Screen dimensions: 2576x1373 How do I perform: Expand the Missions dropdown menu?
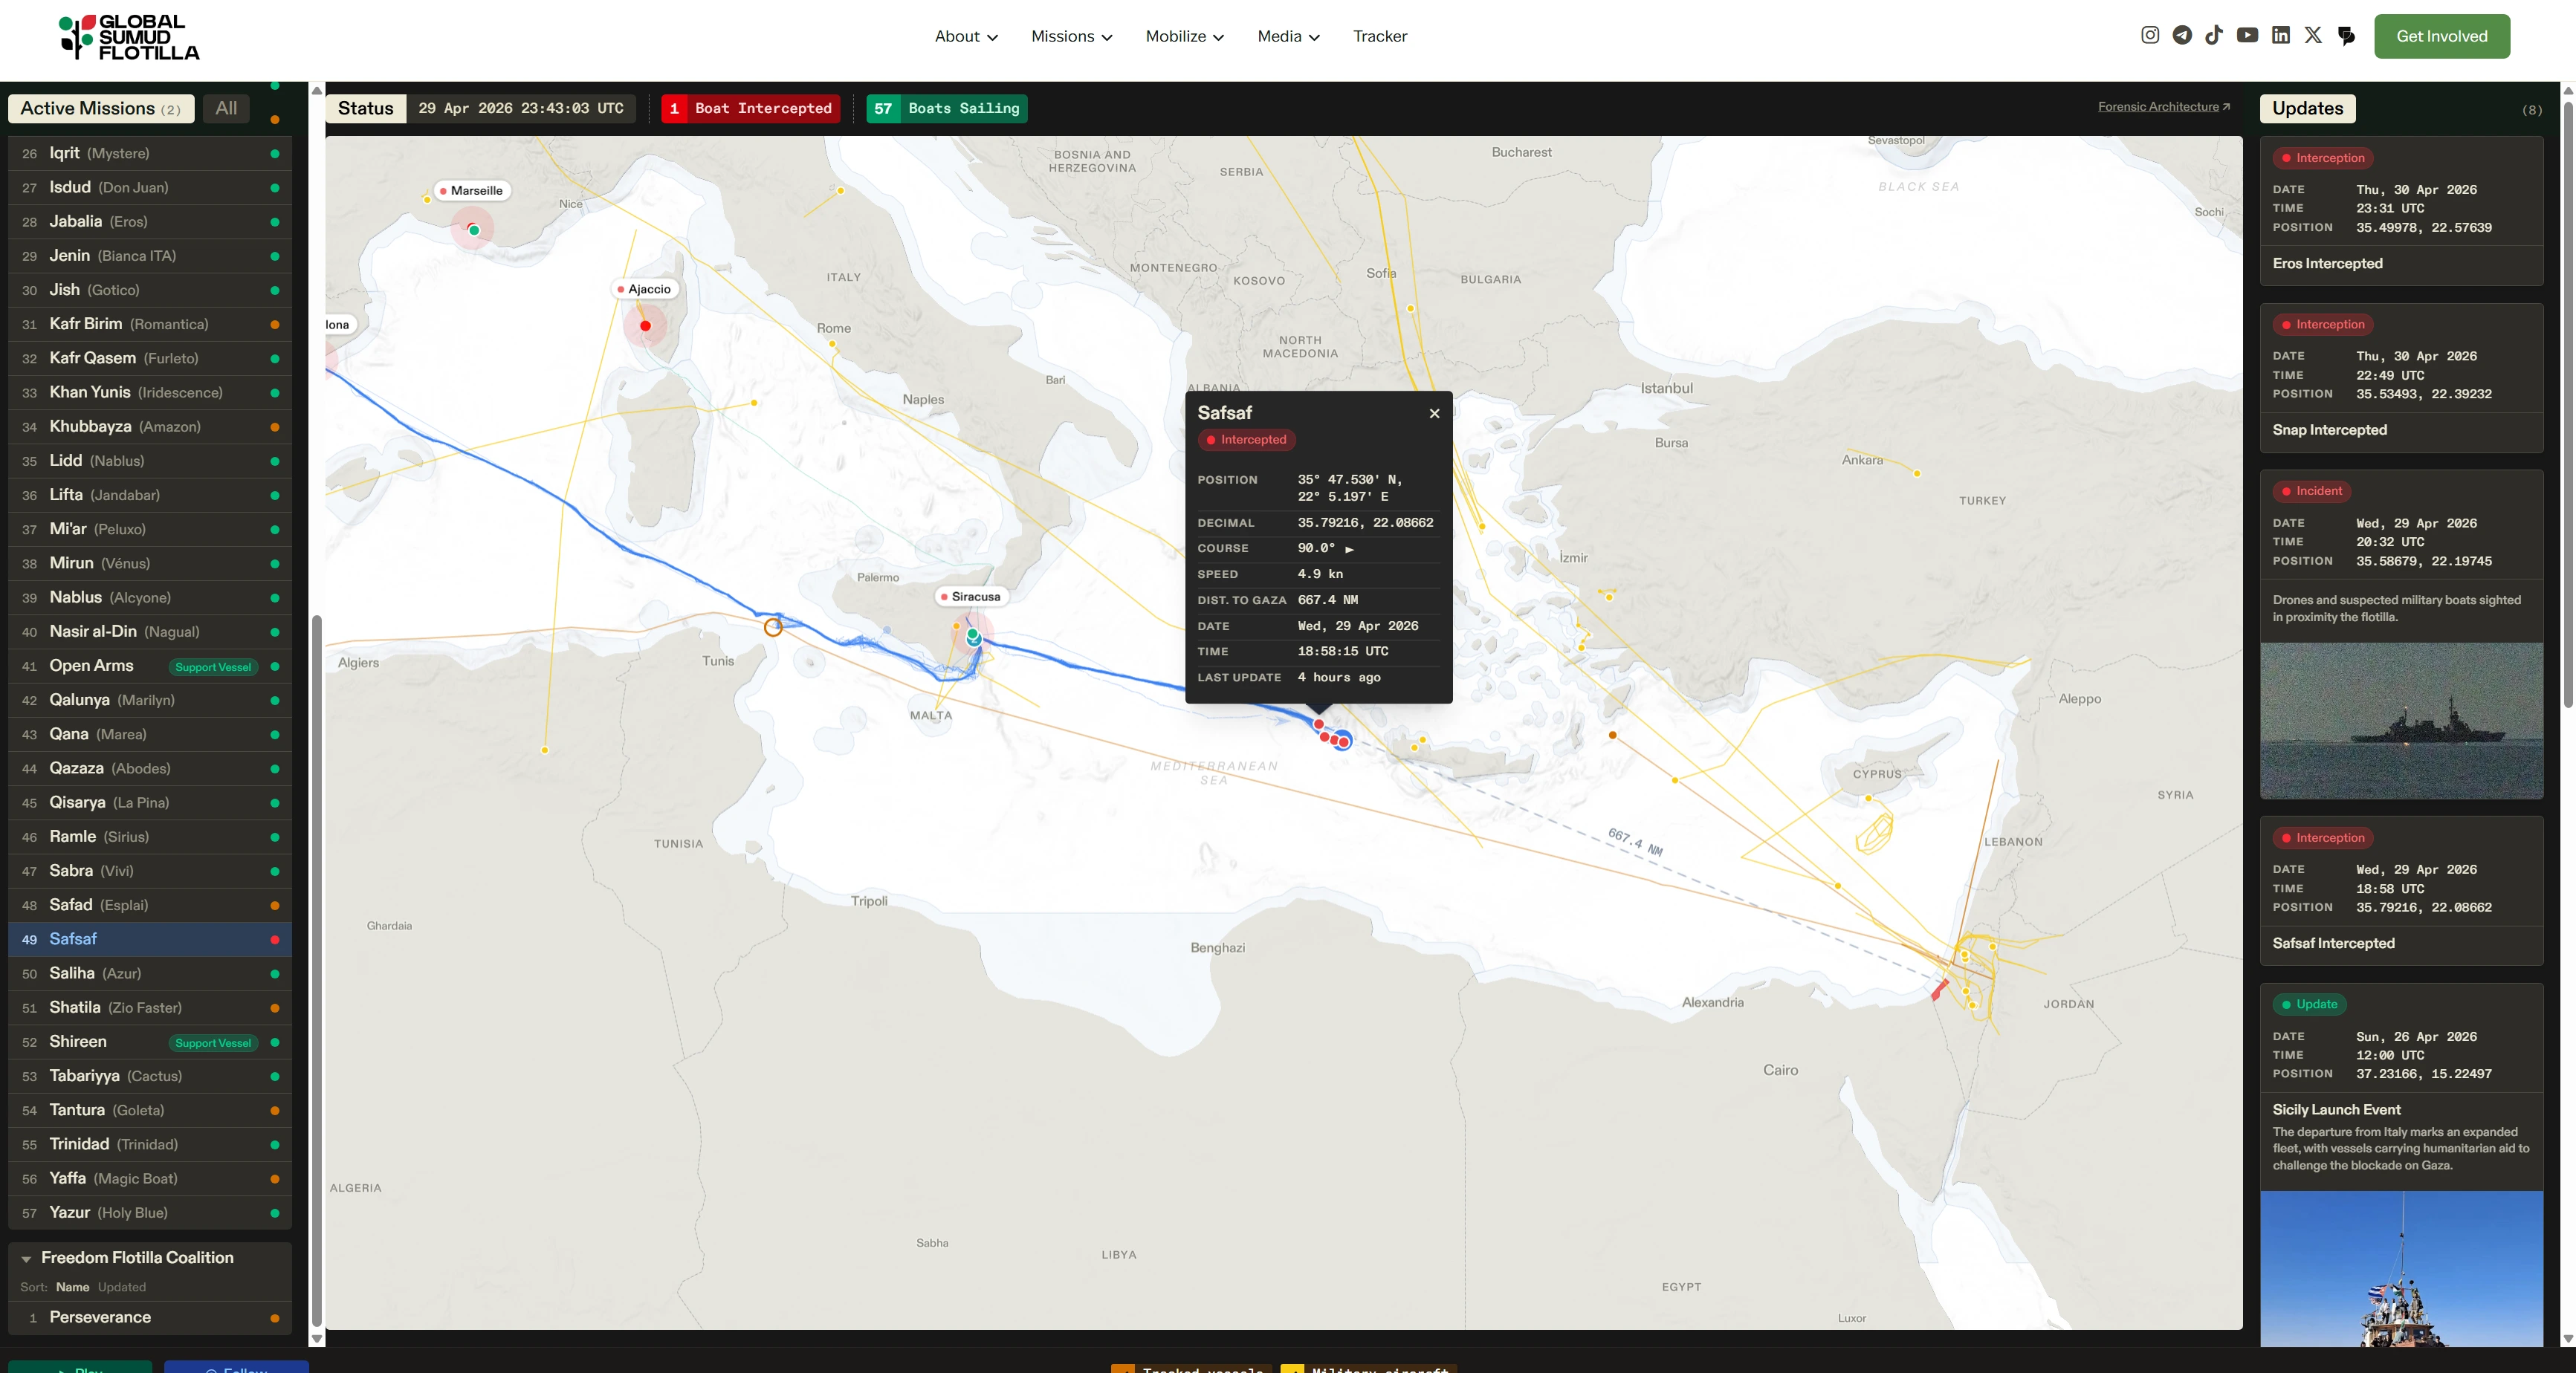click(1071, 36)
